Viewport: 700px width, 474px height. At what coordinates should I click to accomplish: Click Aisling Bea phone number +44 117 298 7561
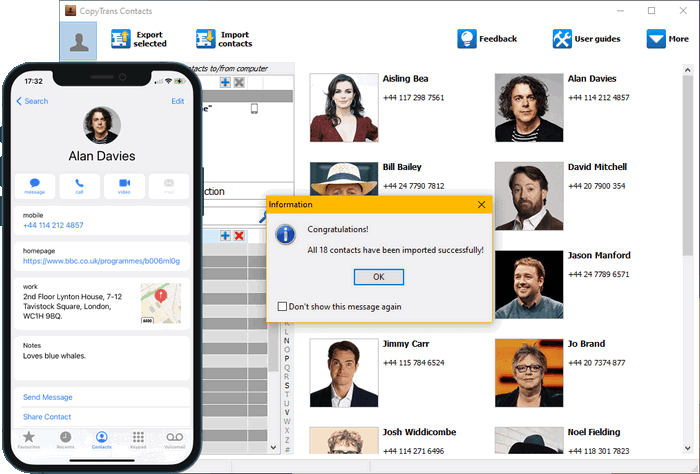(413, 98)
